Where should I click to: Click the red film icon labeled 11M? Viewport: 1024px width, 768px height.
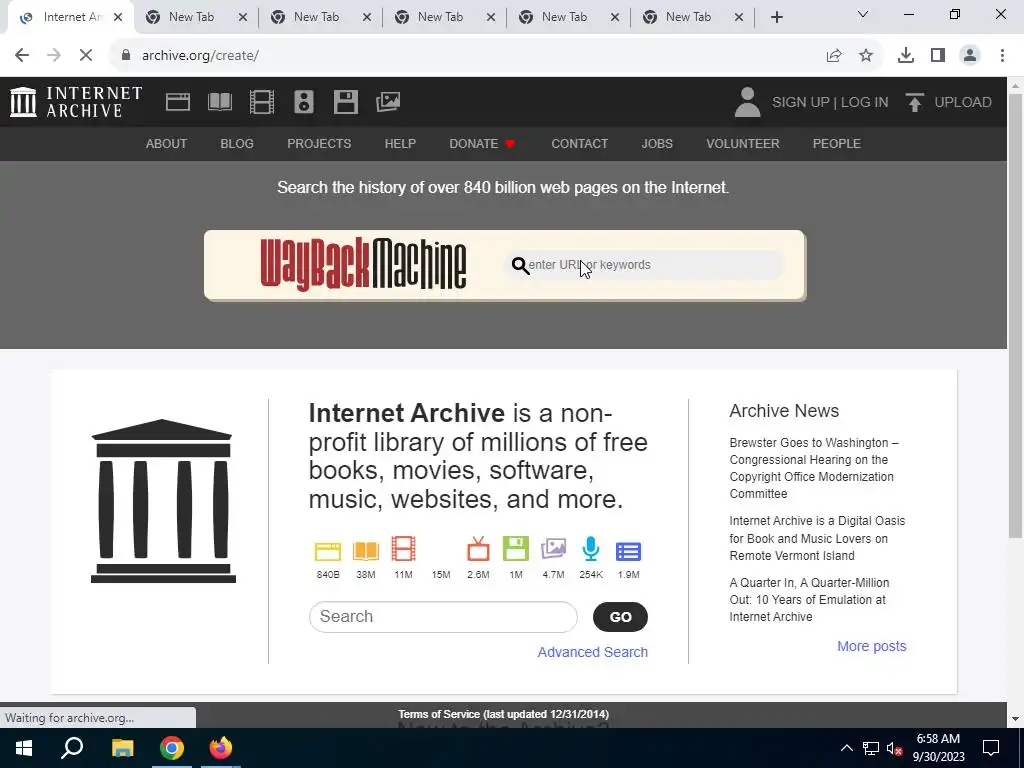pyautogui.click(x=404, y=549)
